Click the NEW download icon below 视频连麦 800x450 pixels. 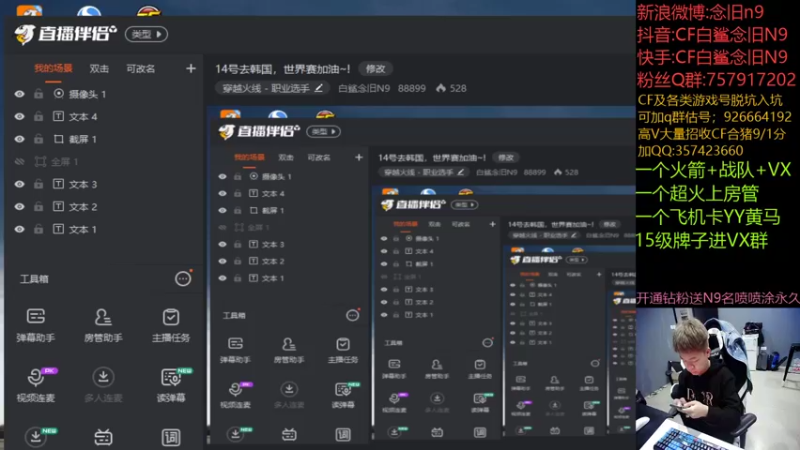pos(36,437)
